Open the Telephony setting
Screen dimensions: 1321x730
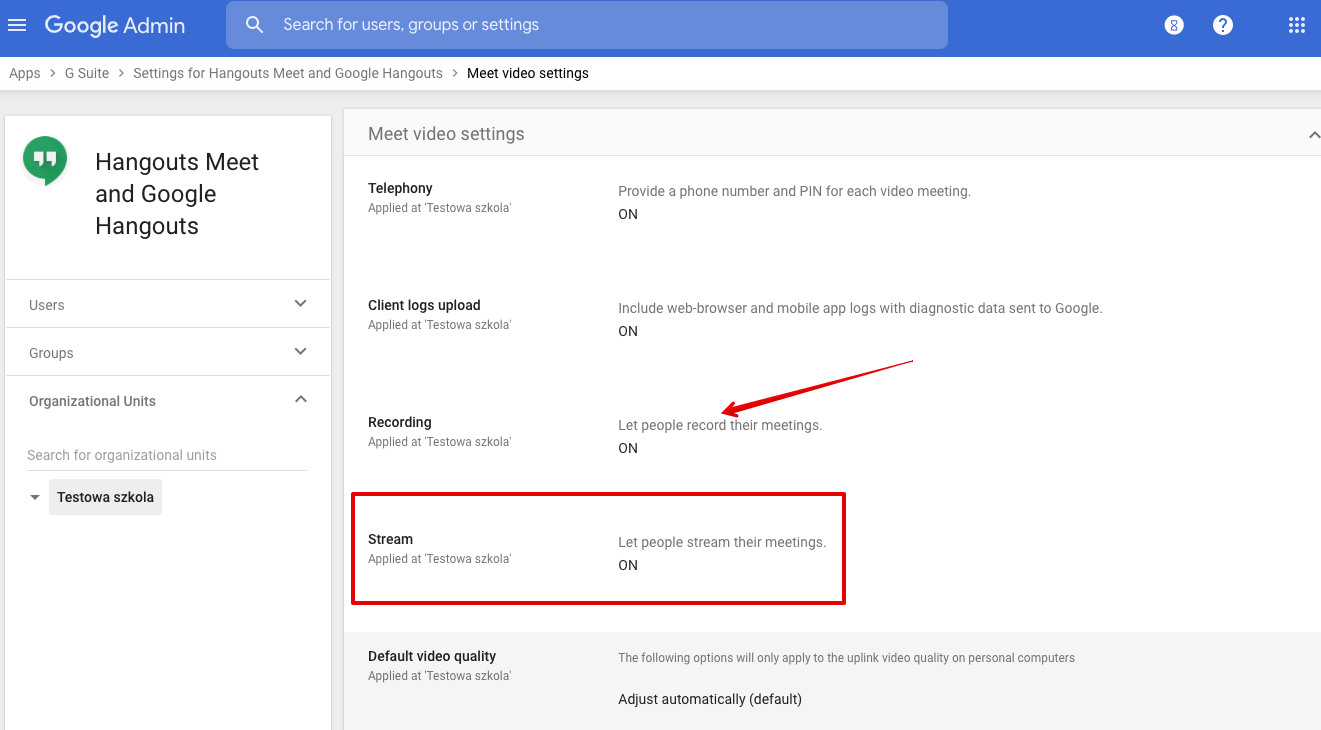[400, 188]
